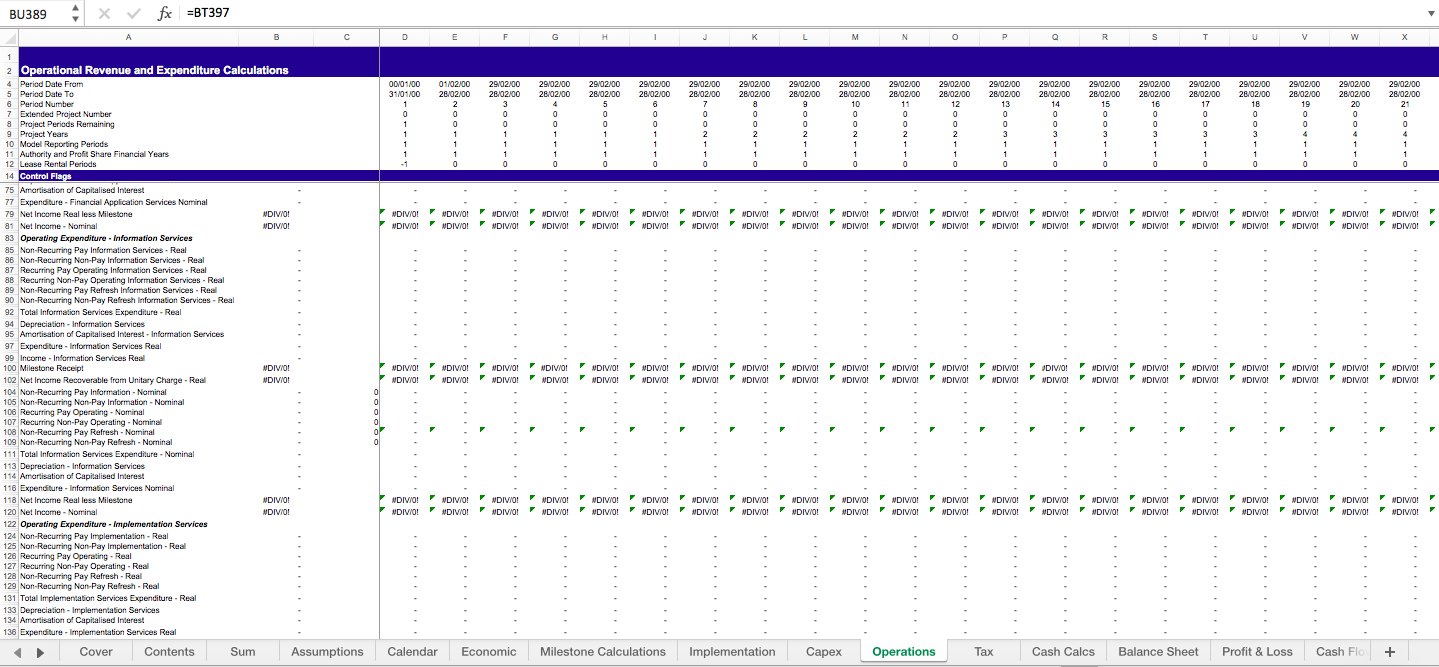Switch to the Economic sheet tab
The width and height of the screenshot is (1439, 667).
click(489, 651)
